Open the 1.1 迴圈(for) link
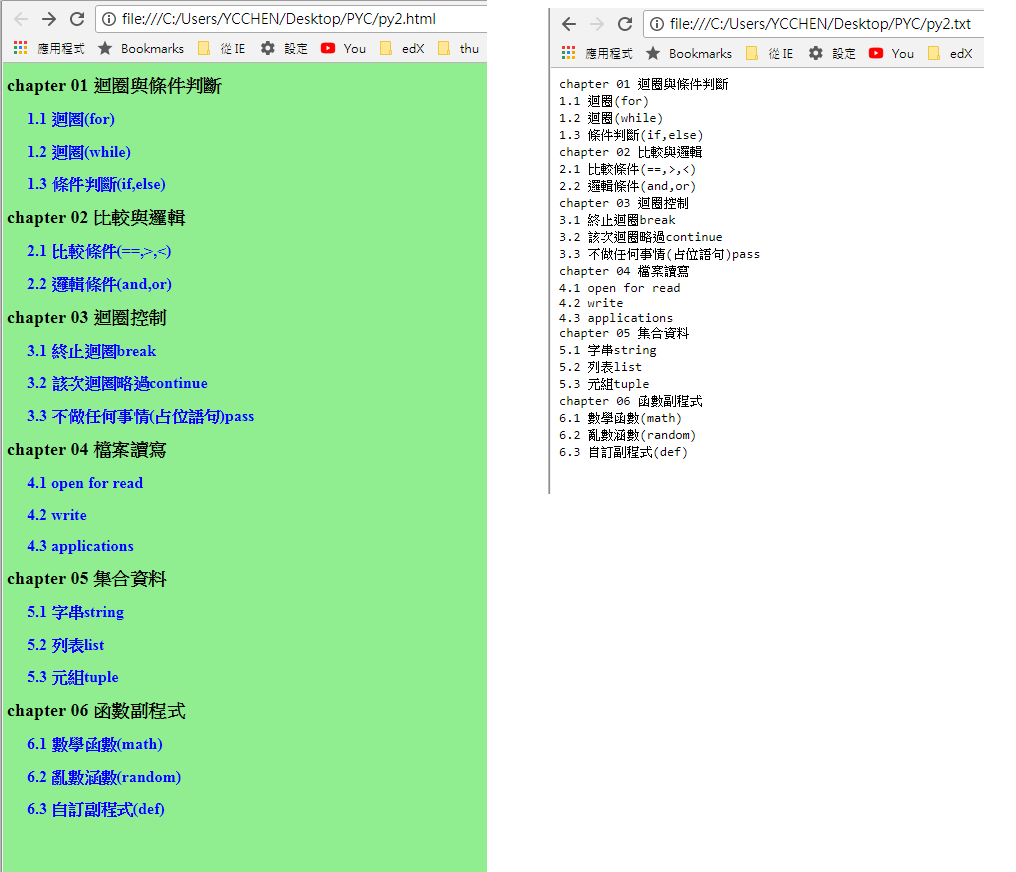The image size is (1016, 872). [x=71, y=119]
